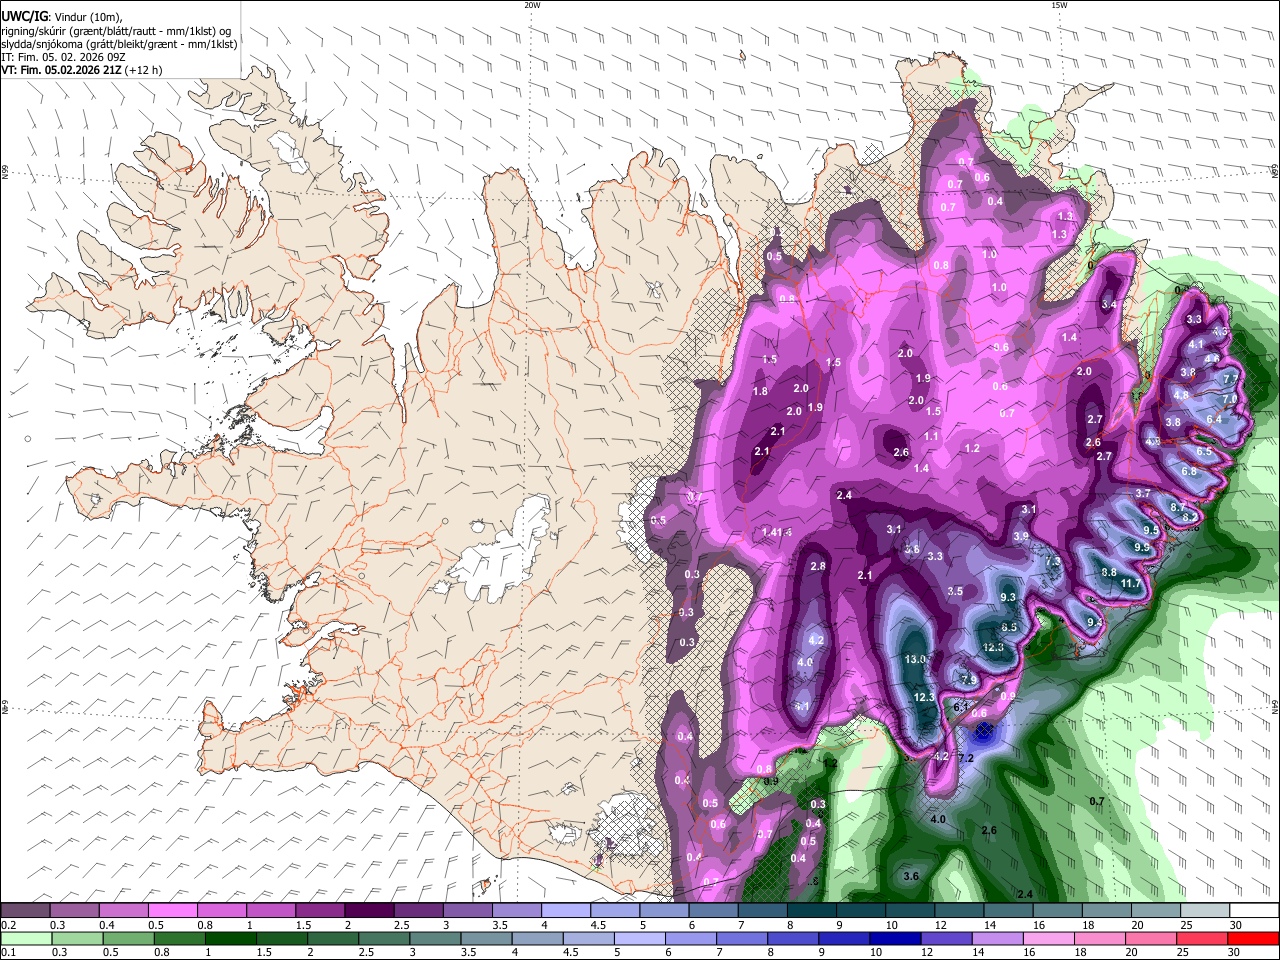
Task: Select the palest green 0.1–0.3 rain swatch
Action: coord(26,938)
